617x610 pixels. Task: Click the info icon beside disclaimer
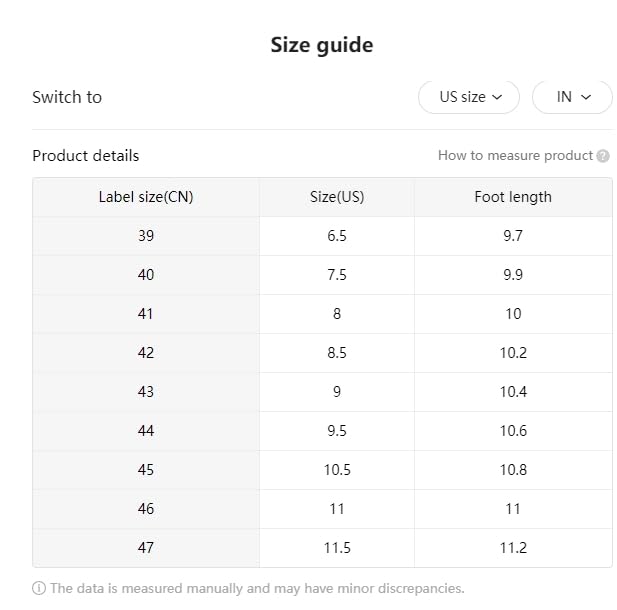coord(39,588)
